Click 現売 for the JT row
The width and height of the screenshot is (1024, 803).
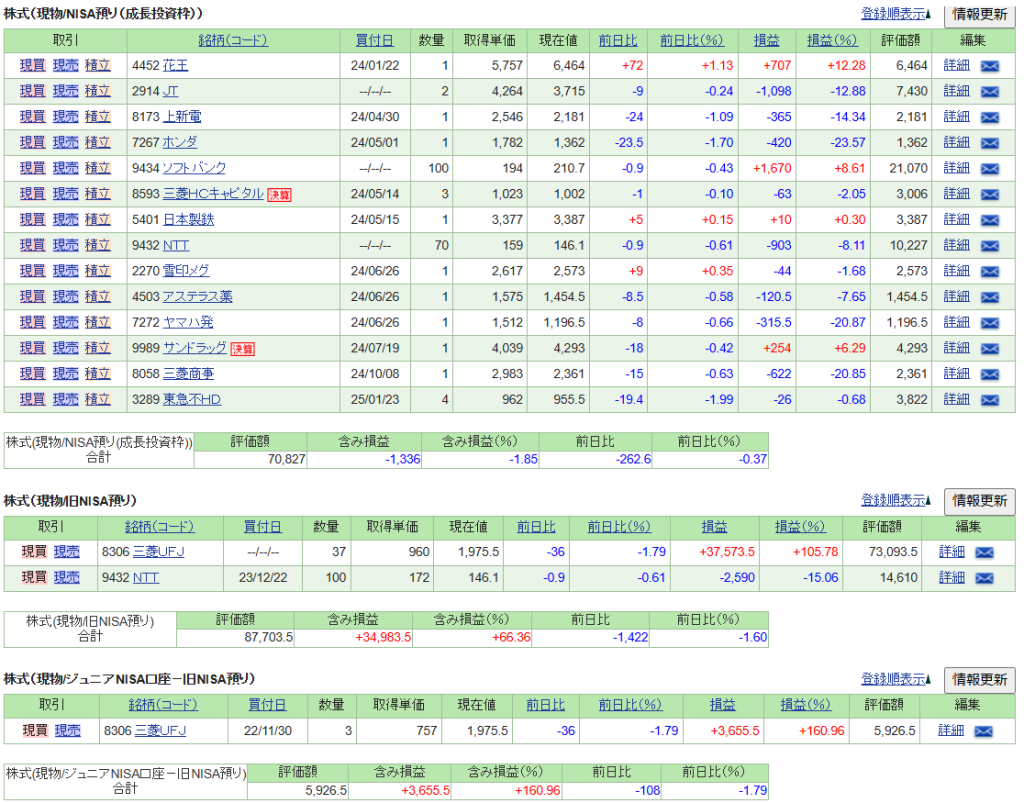[x=65, y=91]
